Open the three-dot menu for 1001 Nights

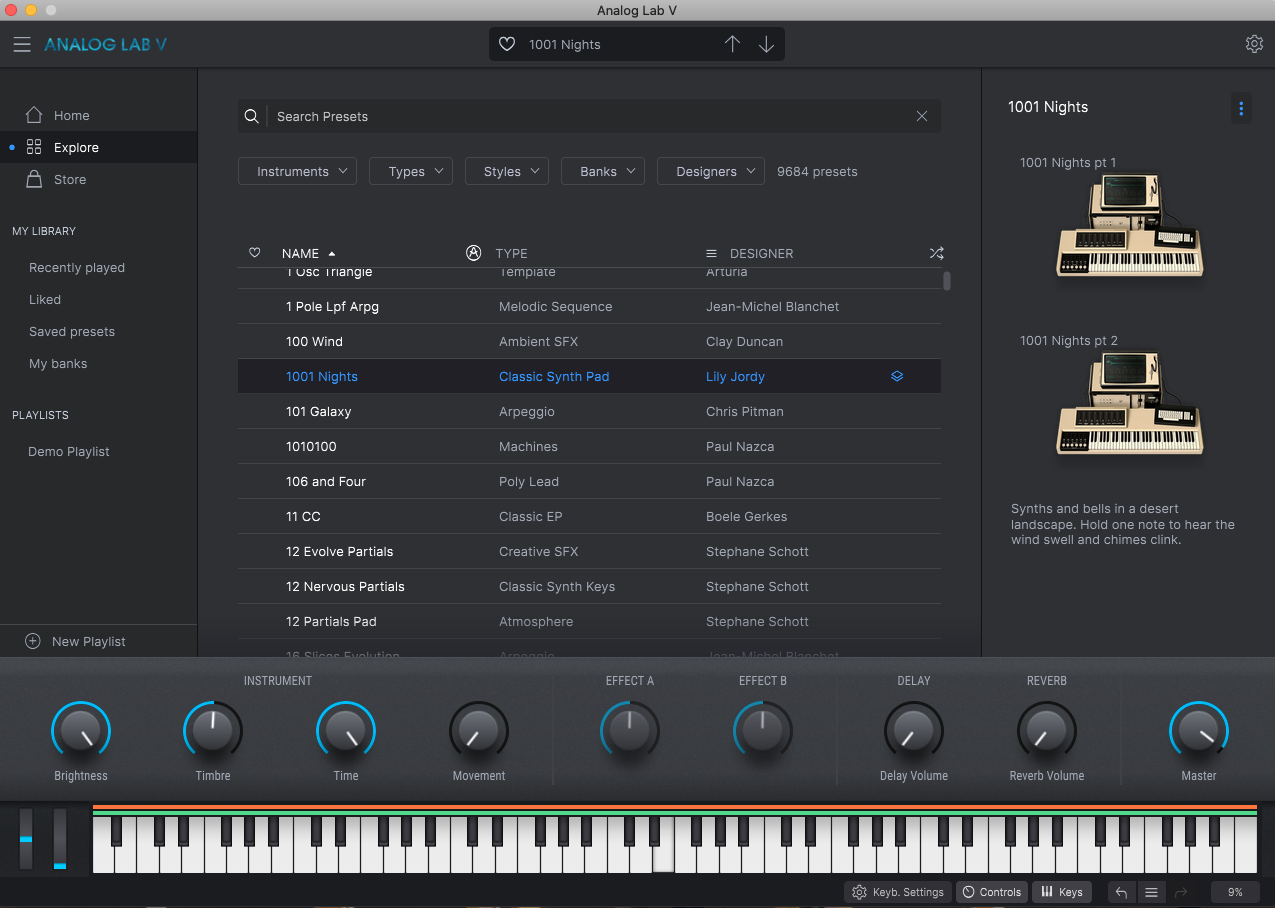(1241, 108)
